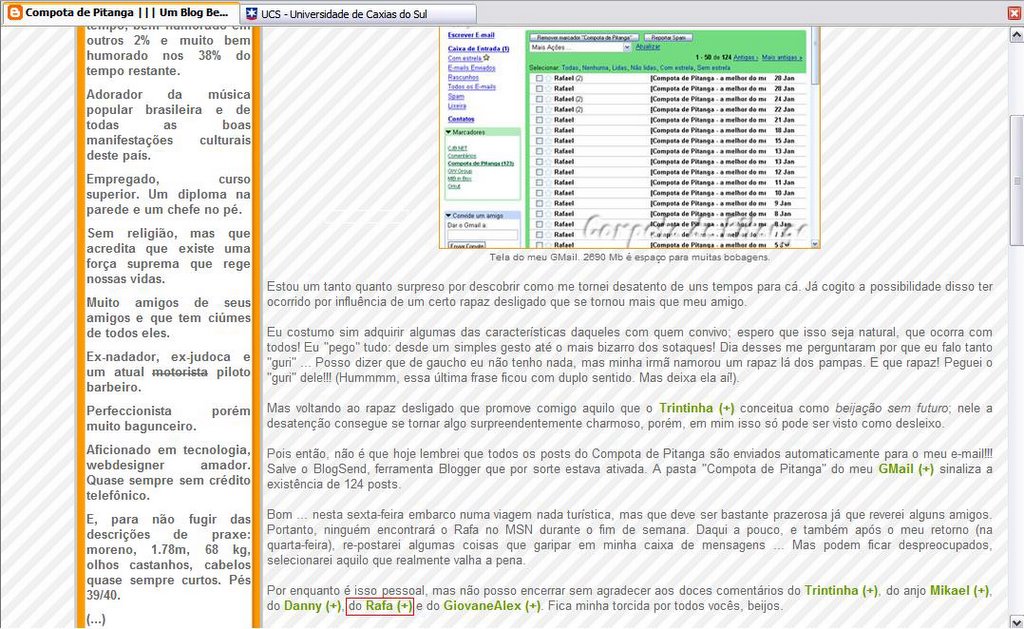Open the 'Mais Ações' dropdown in Gmail image
1024x629 pixels.
[x=580, y=48]
